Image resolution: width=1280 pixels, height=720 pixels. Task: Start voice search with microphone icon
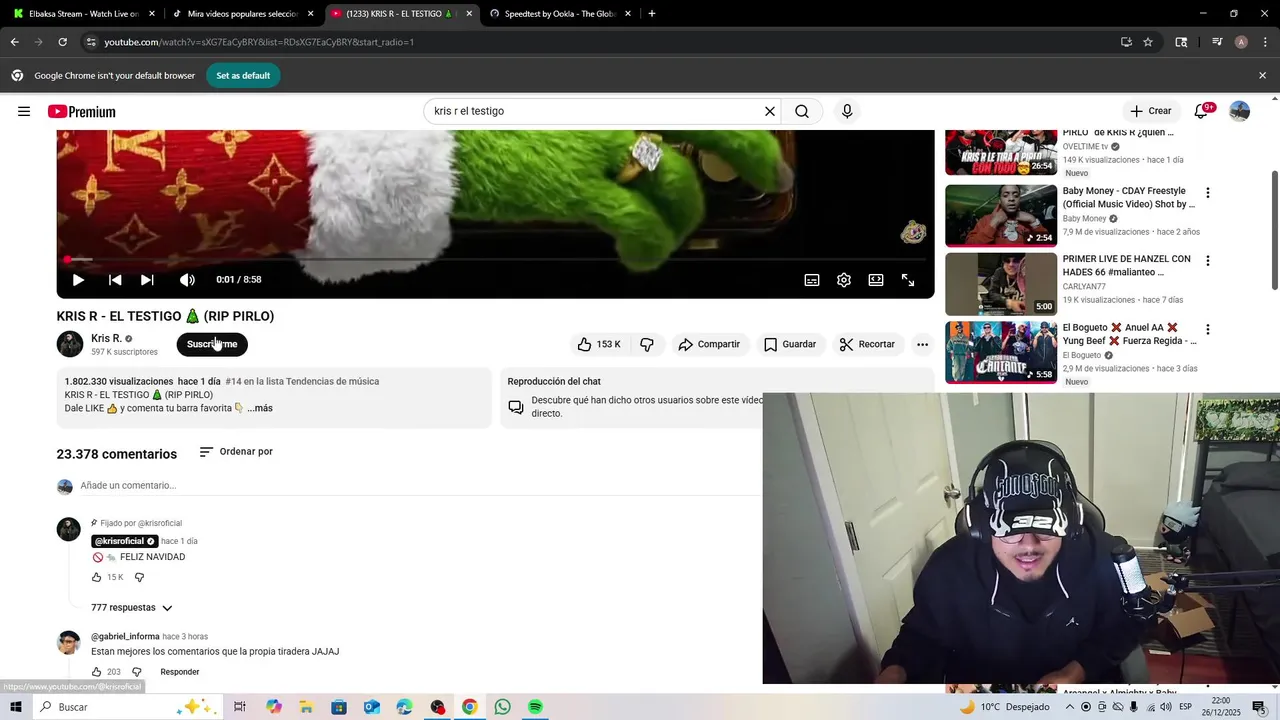pyautogui.click(x=847, y=111)
